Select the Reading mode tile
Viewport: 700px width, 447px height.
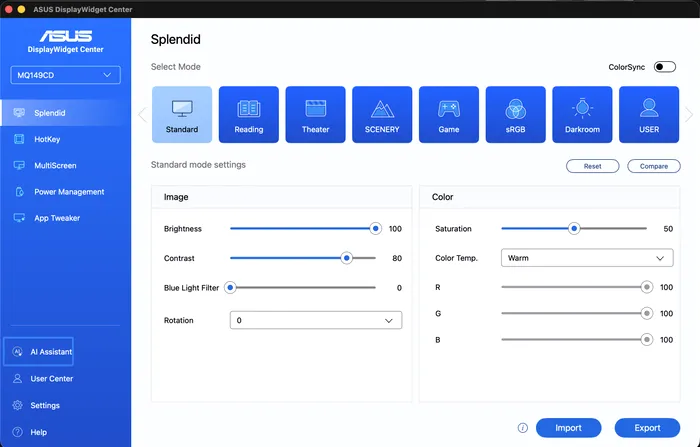249,115
